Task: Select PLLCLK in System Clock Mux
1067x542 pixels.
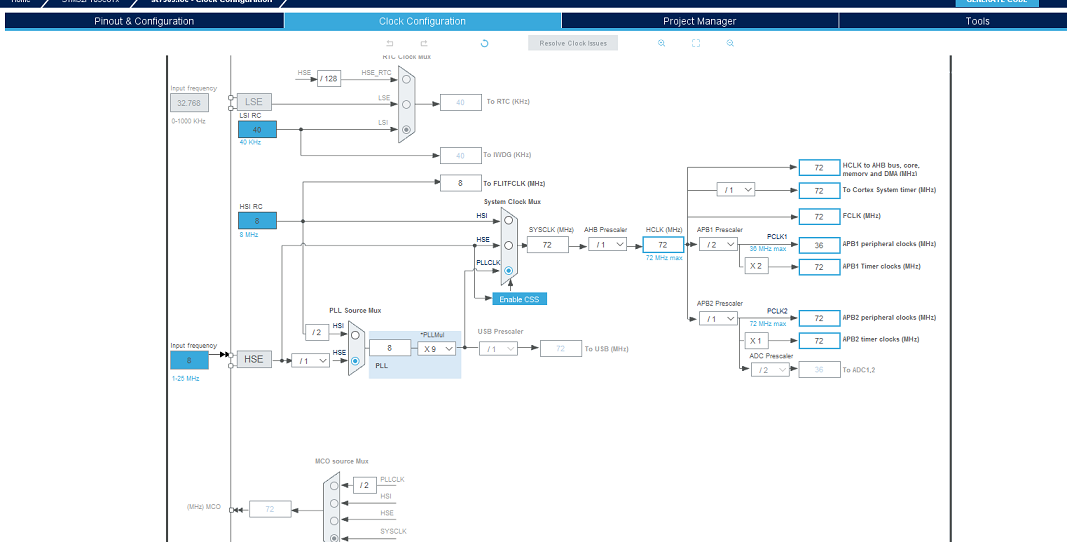Action: point(508,270)
